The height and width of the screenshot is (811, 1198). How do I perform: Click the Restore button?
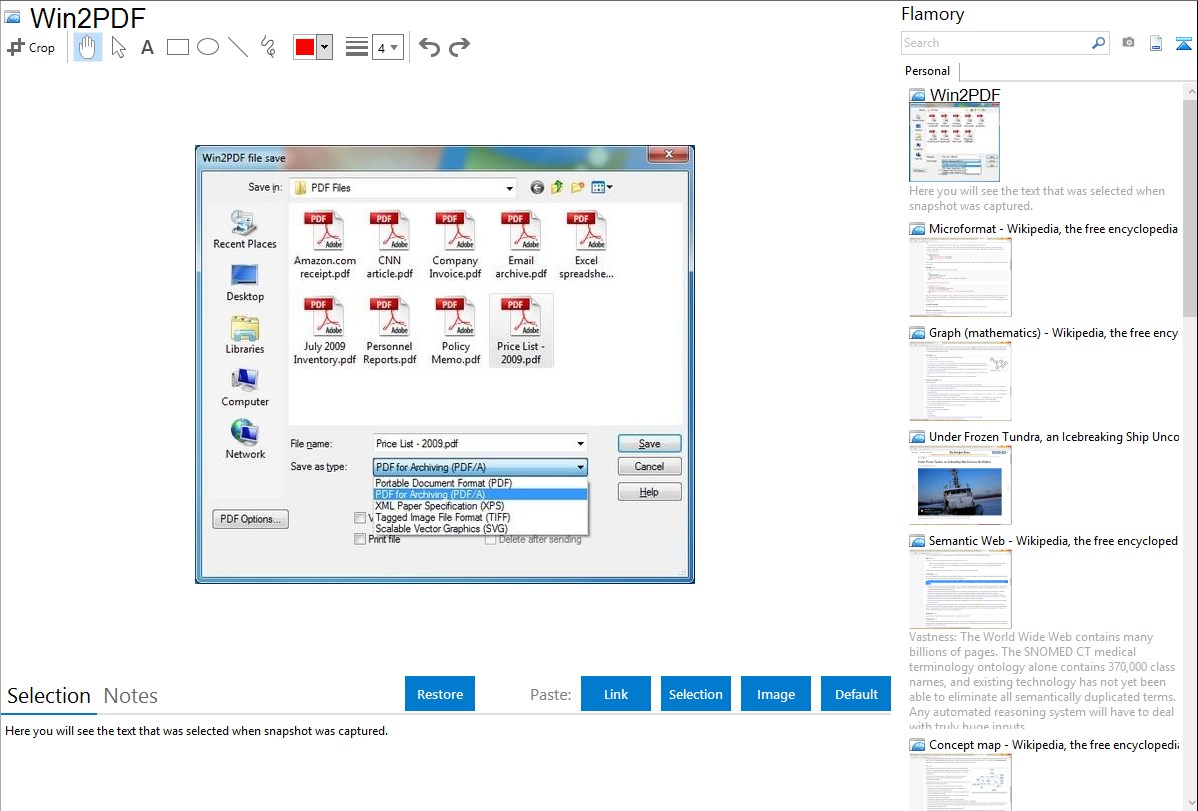(x=440, y=694)
